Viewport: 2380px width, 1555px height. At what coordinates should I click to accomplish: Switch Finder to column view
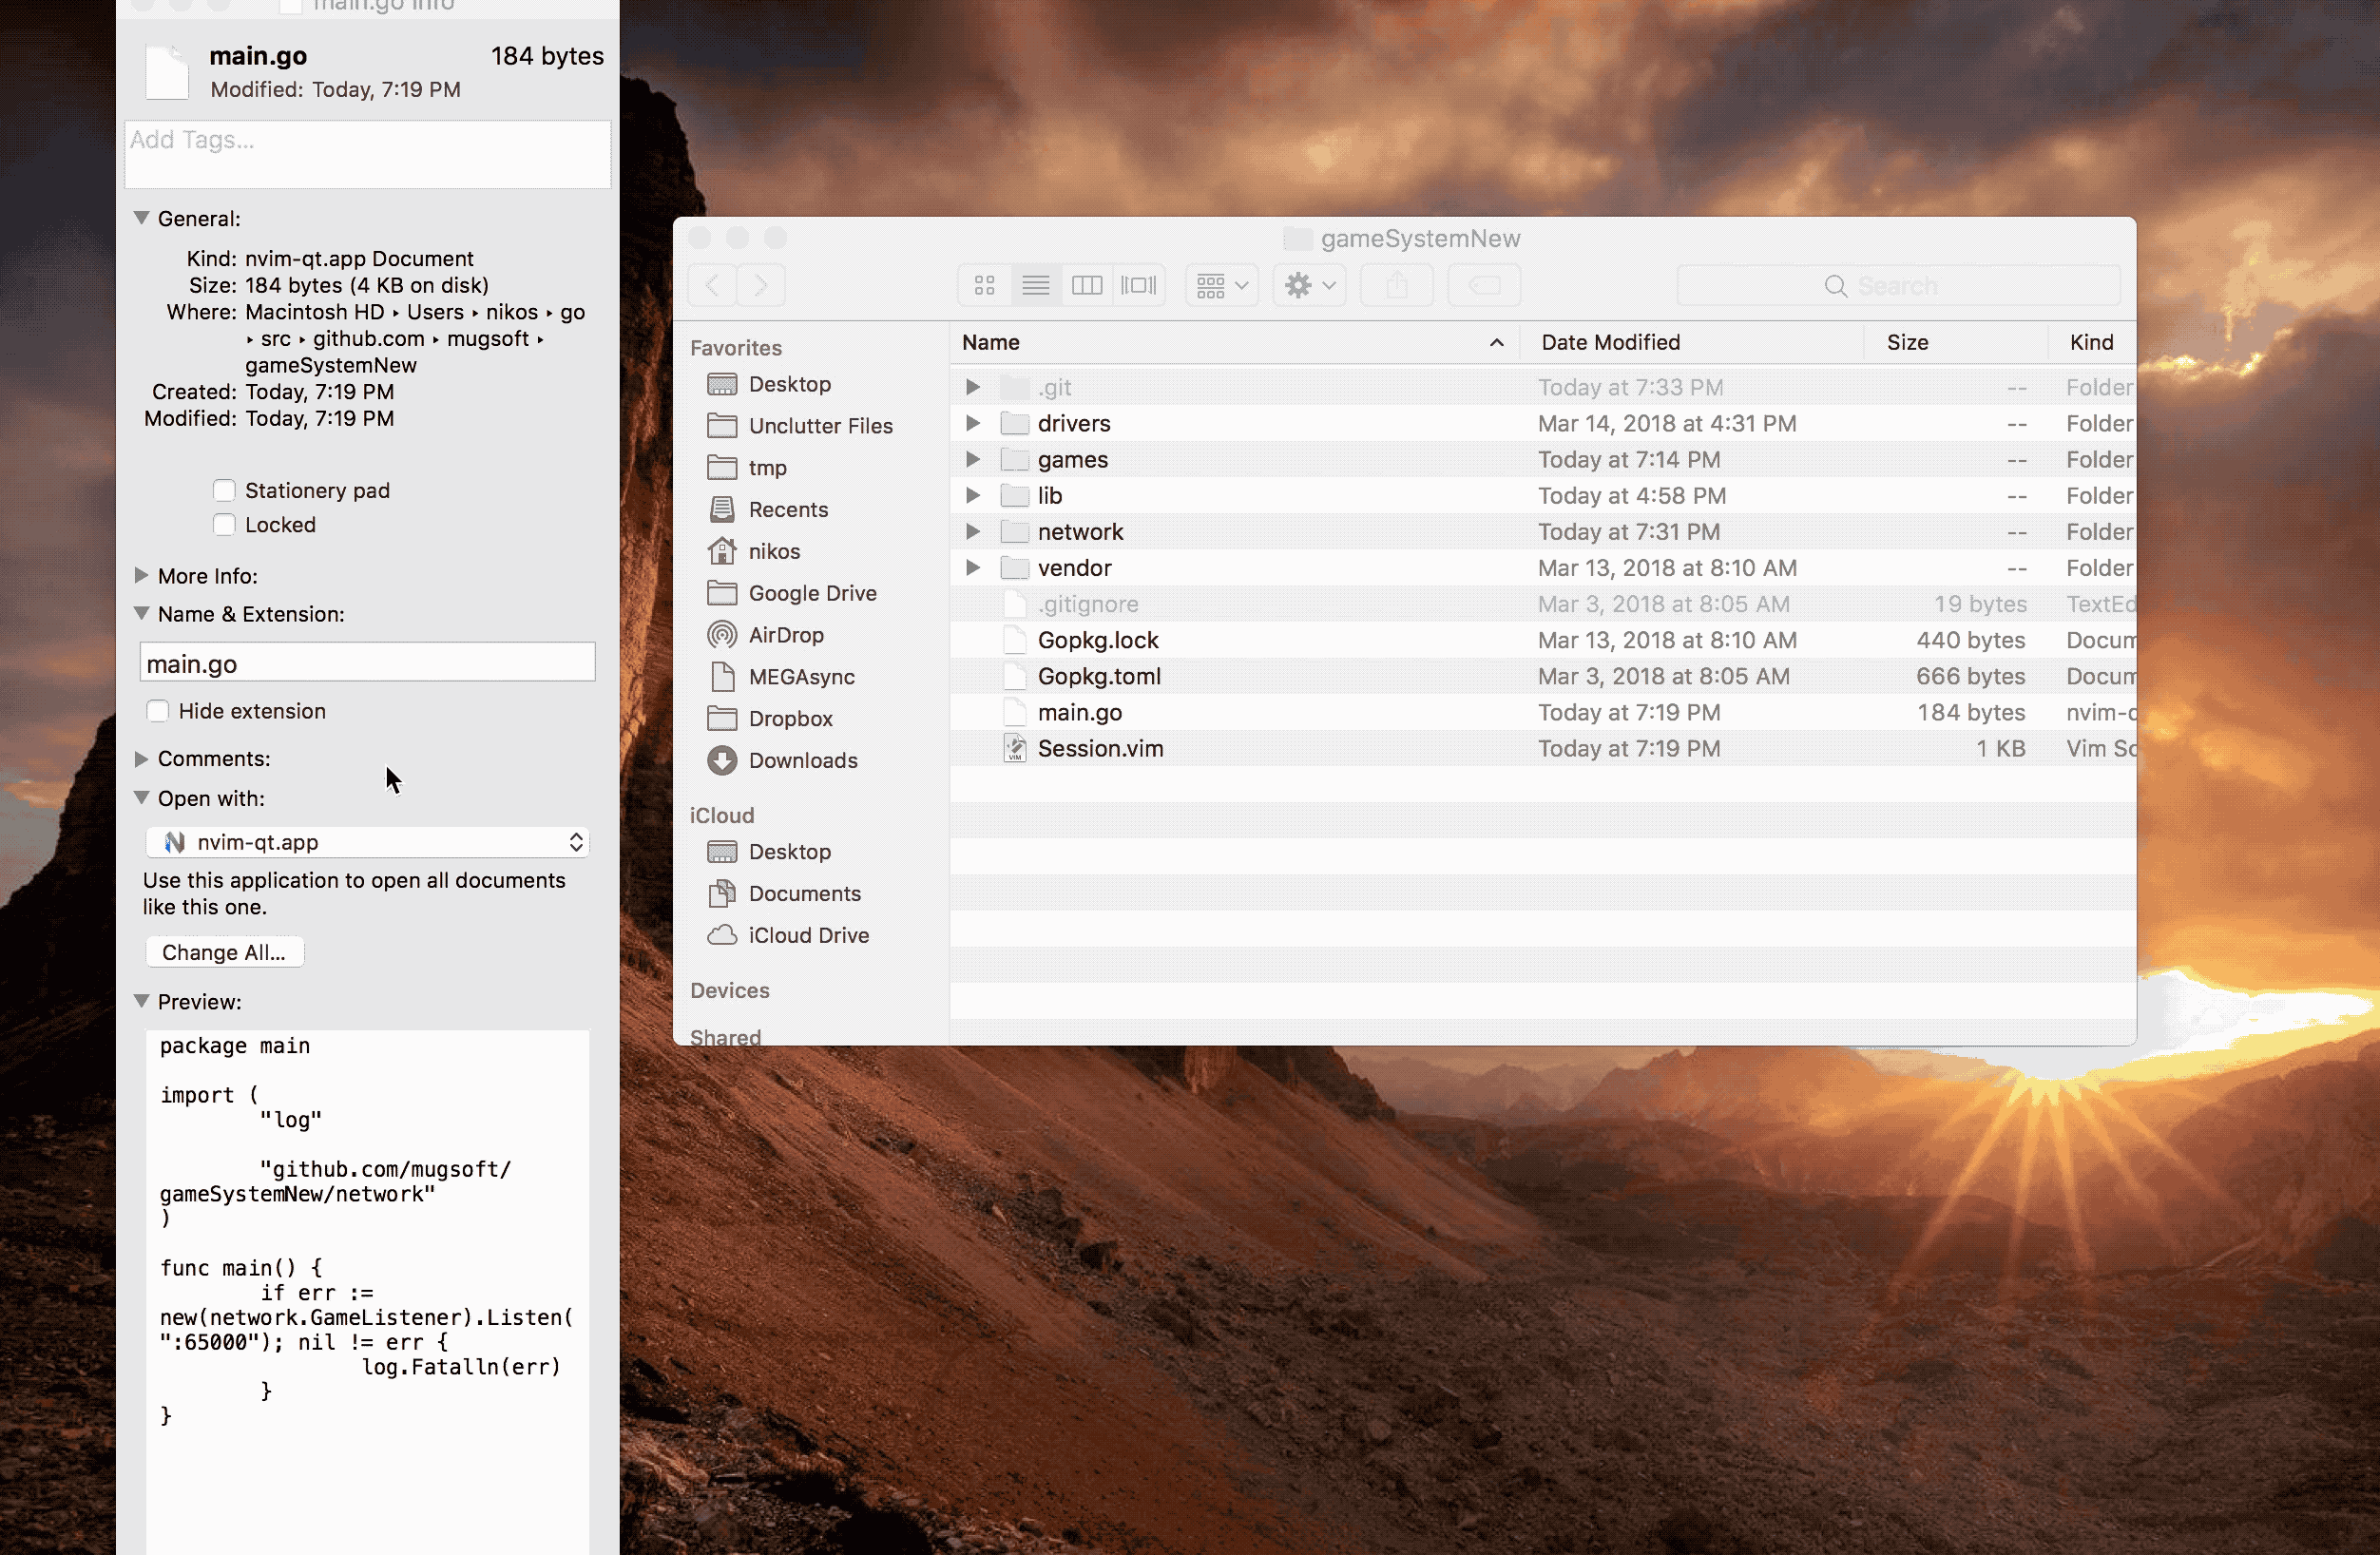(1087, 286)
